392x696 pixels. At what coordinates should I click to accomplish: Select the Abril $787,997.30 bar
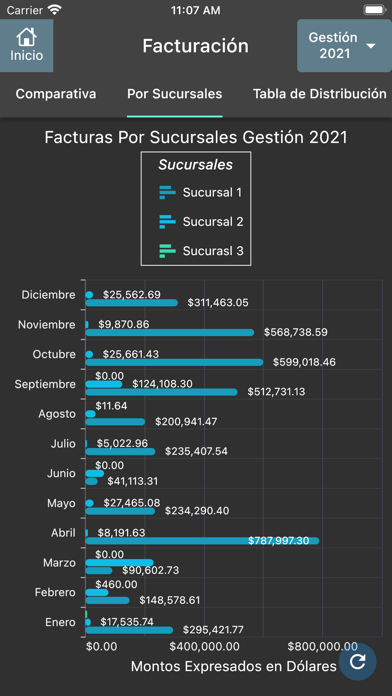pos(202,541)
